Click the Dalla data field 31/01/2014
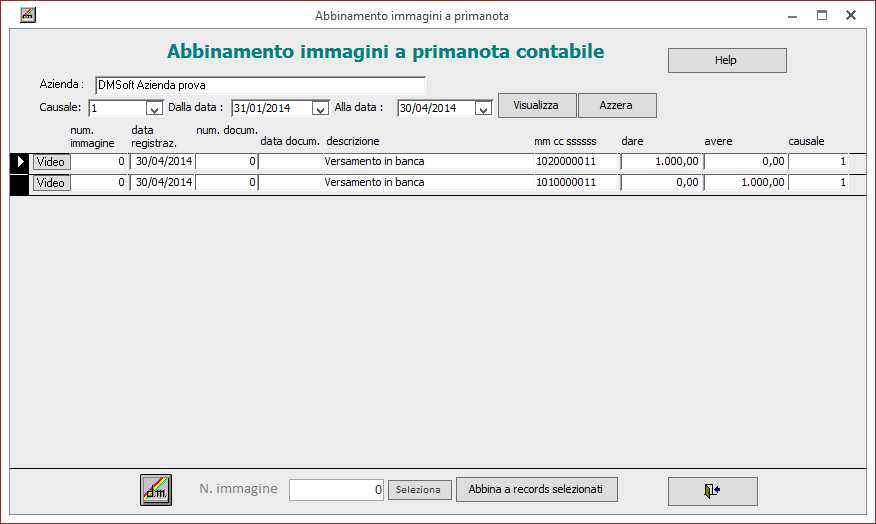The width and height of the screenshot is (876, 524). (272, 108)
